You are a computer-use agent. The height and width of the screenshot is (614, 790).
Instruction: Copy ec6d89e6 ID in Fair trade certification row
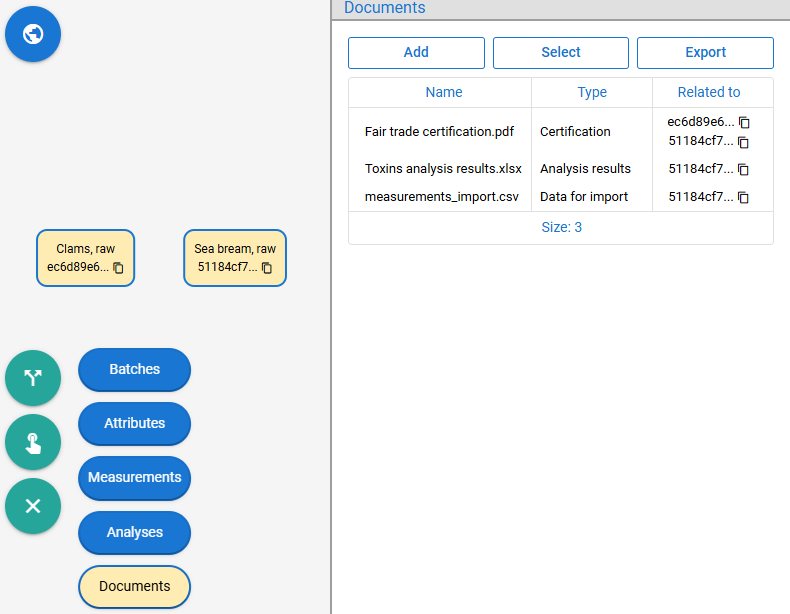click(x=744, y=122)
